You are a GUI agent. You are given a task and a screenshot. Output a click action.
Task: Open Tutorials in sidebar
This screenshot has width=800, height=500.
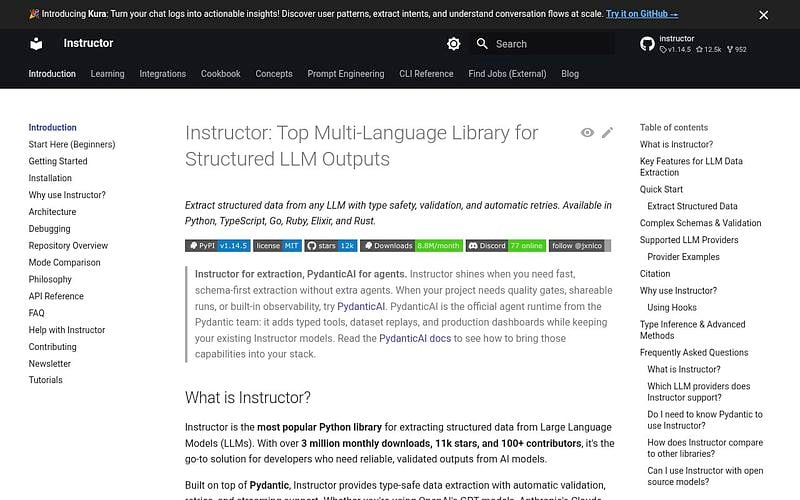pos(45,380)
